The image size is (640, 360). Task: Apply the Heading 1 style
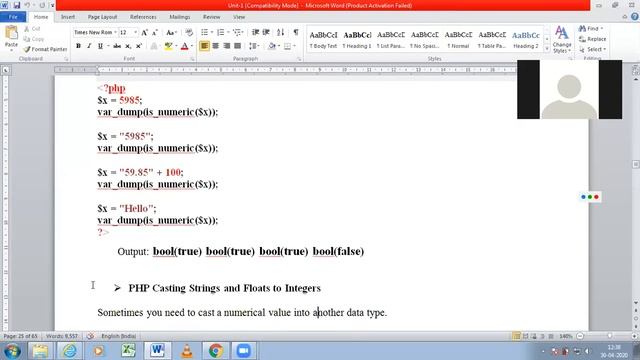tap(357, 40)
